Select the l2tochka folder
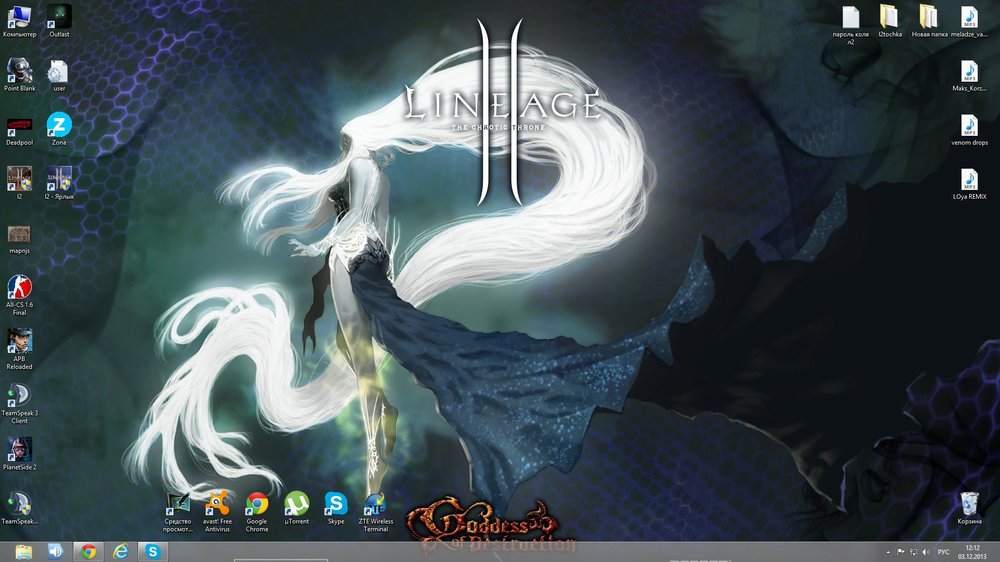Image resolution: width=1000 pixels, height=562 pixels. (889, 17)
